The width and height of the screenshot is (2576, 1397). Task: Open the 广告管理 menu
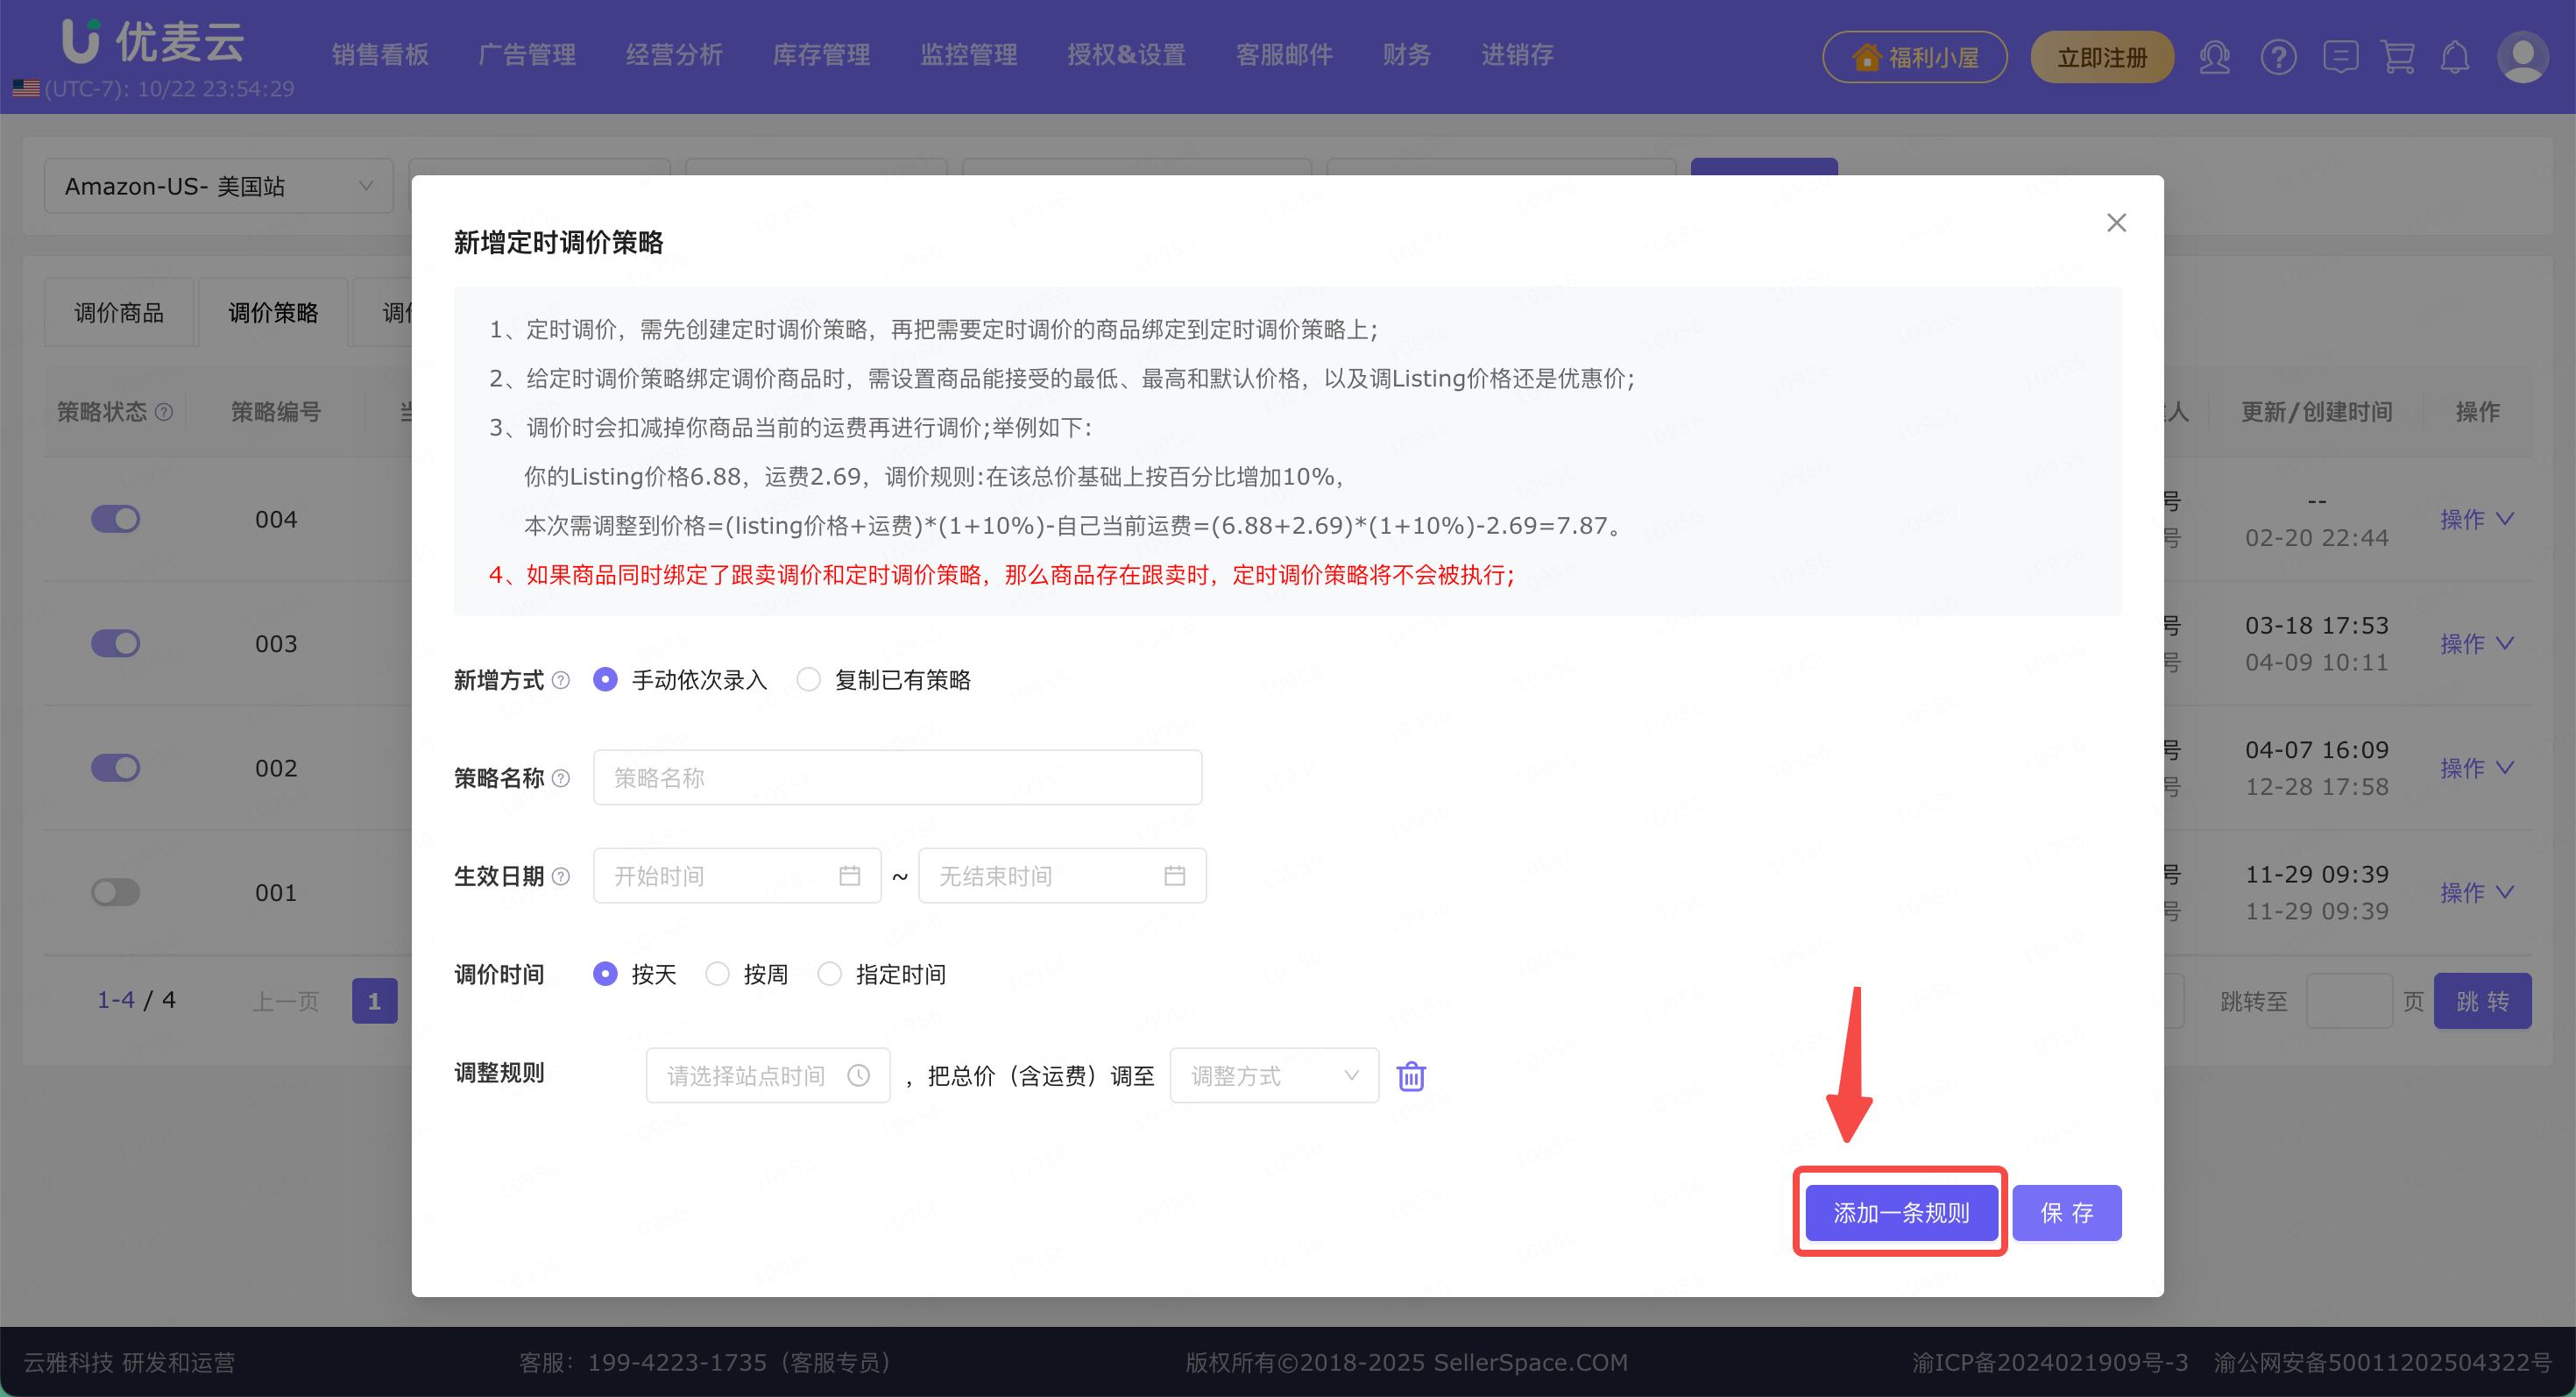527,55
